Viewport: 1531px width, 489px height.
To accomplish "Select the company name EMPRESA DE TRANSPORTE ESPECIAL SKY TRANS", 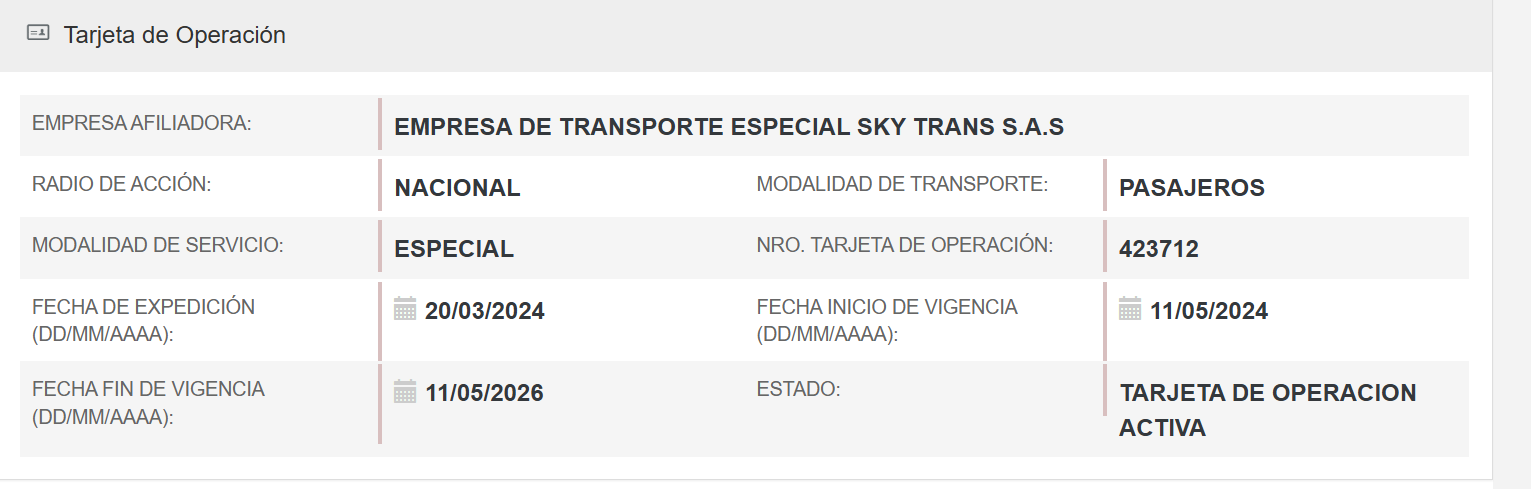I will tap(729, 127).
